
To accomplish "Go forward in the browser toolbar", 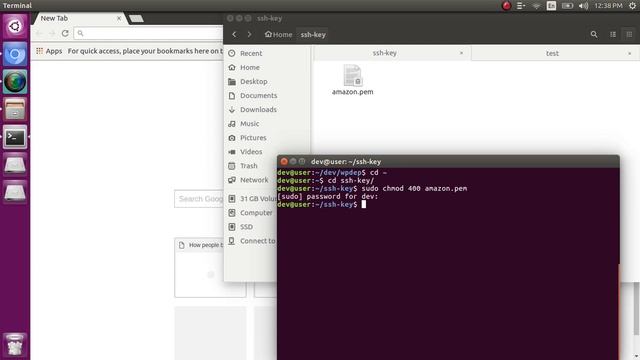I will tap(52, 33).
